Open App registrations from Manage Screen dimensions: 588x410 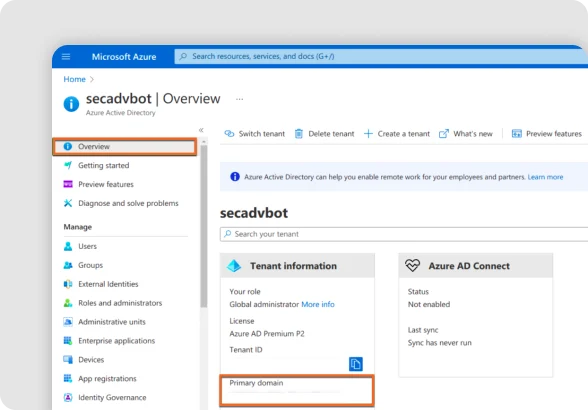coord(107,378)
